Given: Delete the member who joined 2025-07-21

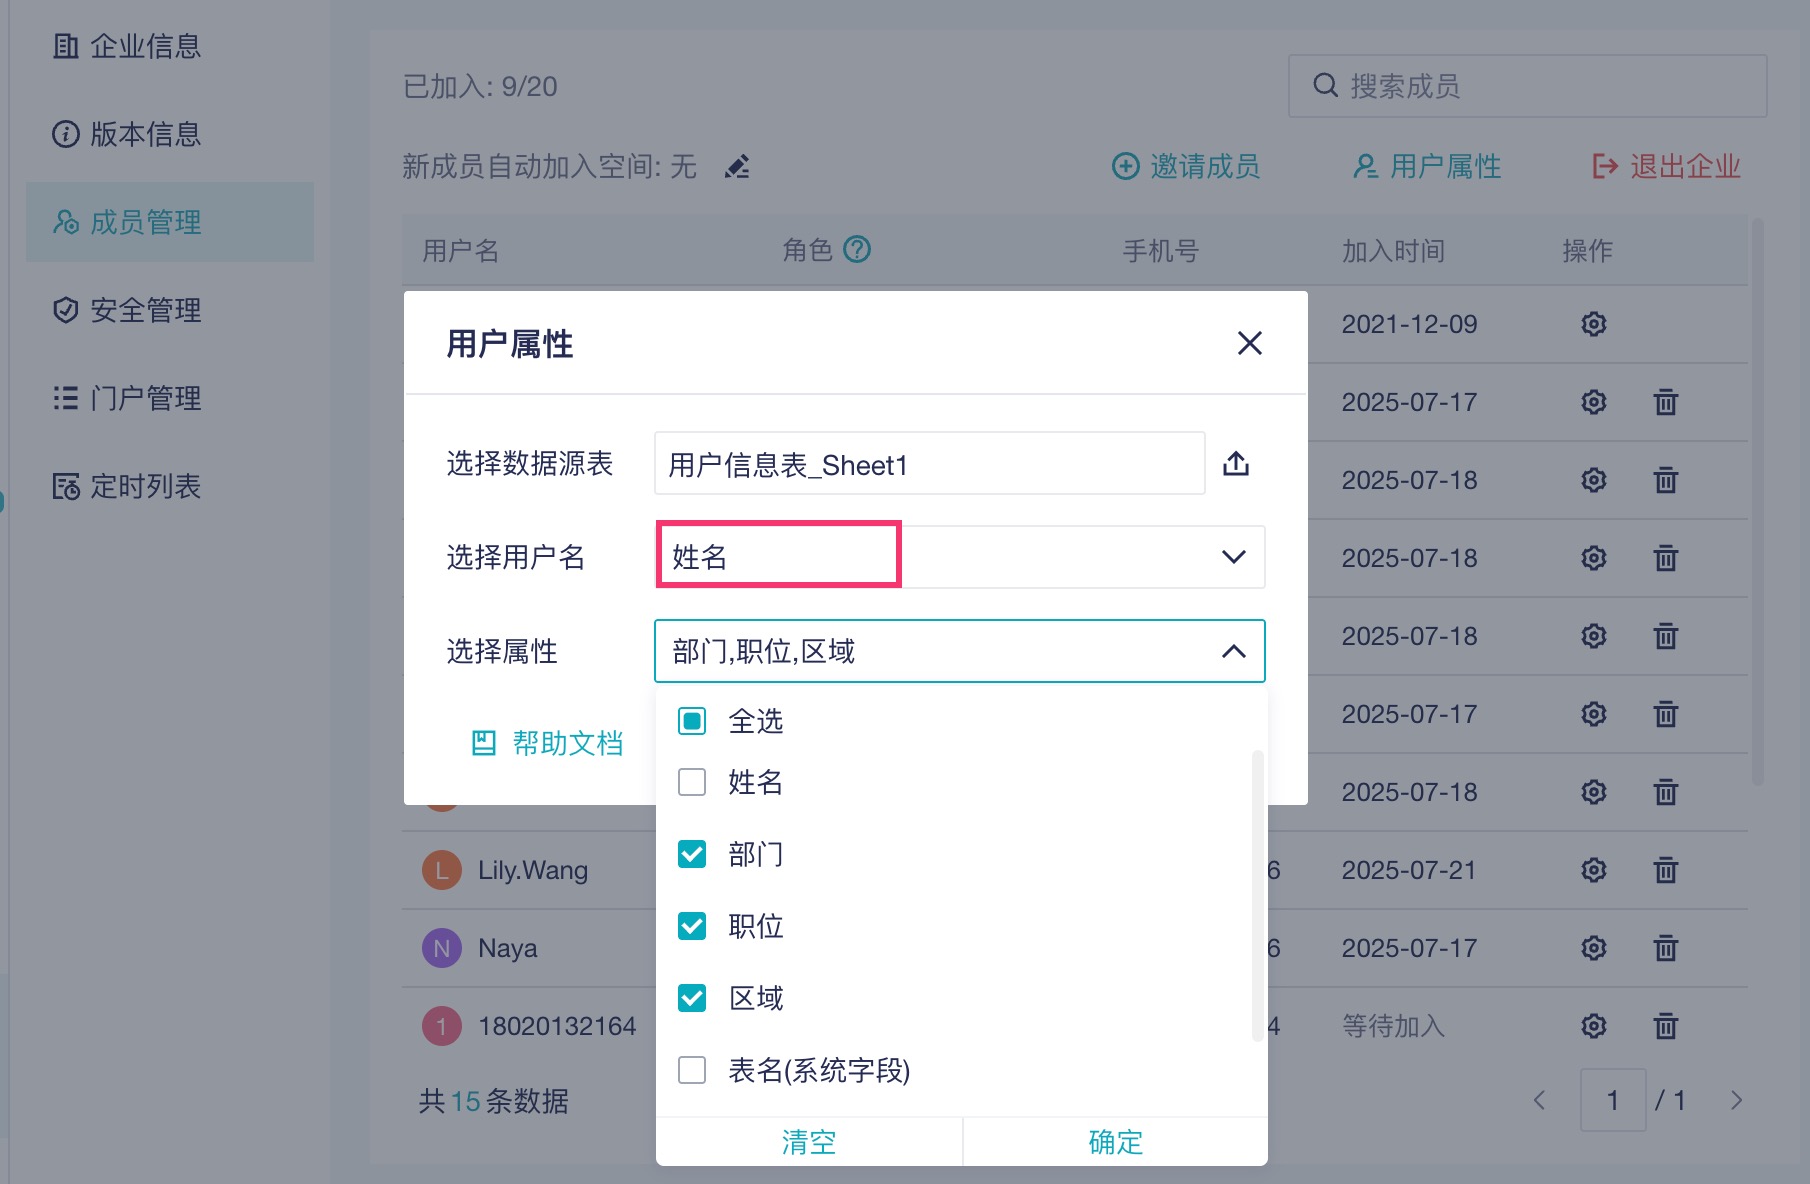Looking at the screenshot, I should (1665, 870).
